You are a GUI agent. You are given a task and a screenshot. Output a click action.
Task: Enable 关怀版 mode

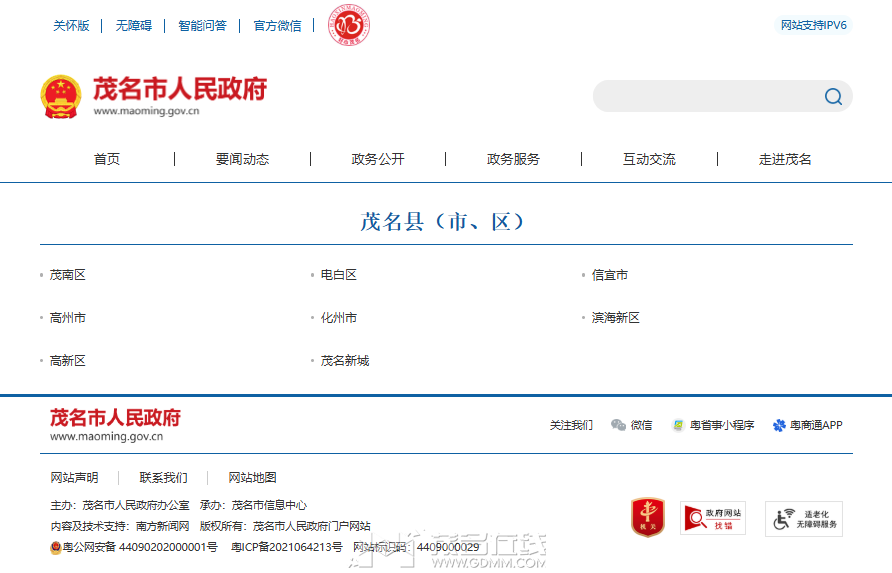[x=71, y=26]
